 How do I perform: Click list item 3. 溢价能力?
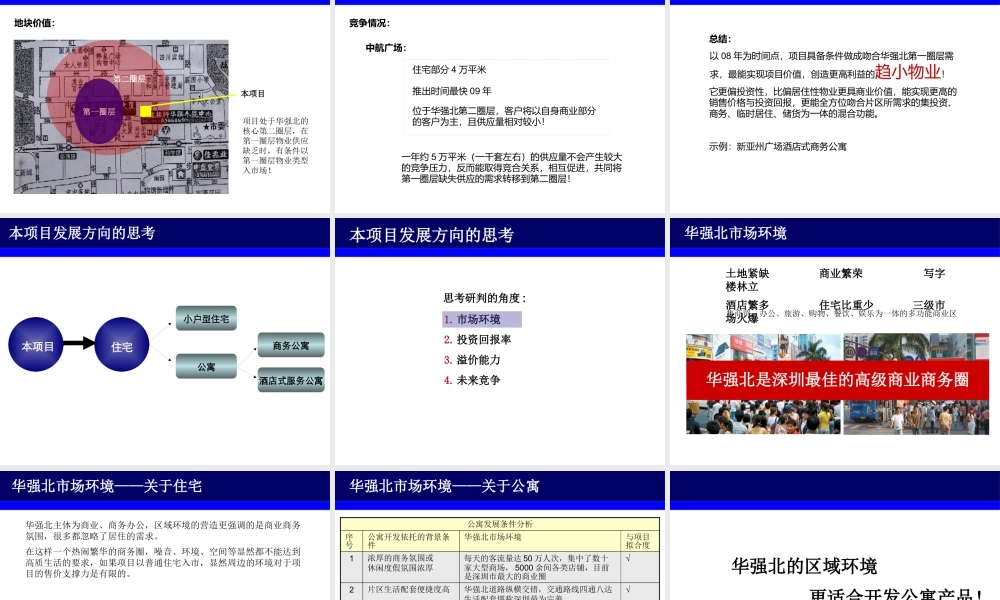coord(472,360)
